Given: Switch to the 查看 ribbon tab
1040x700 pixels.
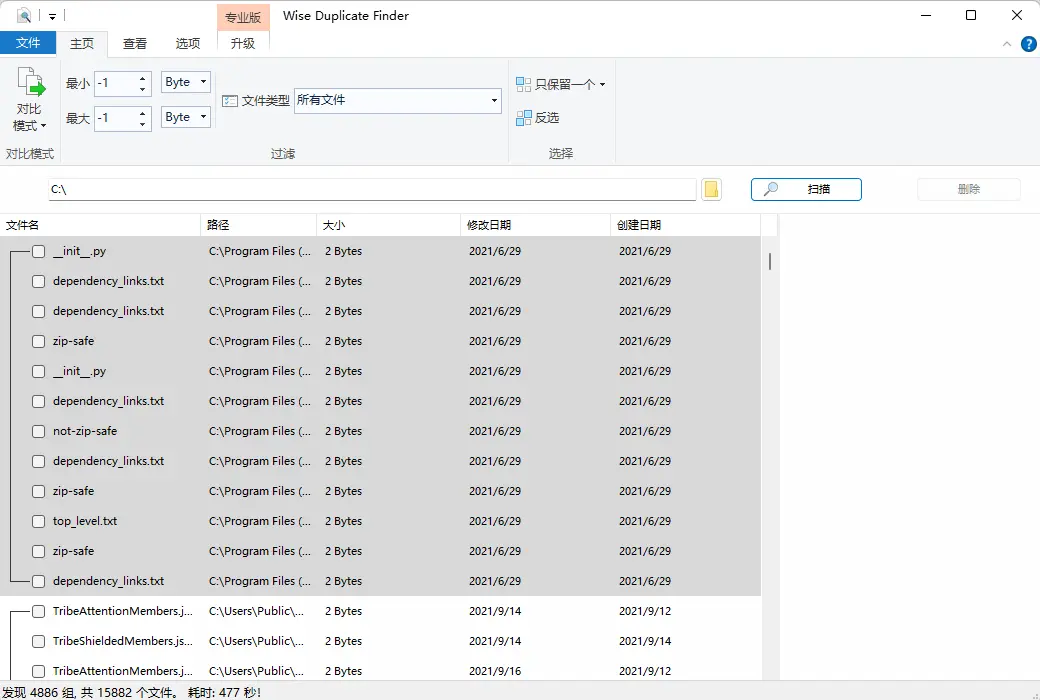Looking at the screenshot, I should click(135, 43).
